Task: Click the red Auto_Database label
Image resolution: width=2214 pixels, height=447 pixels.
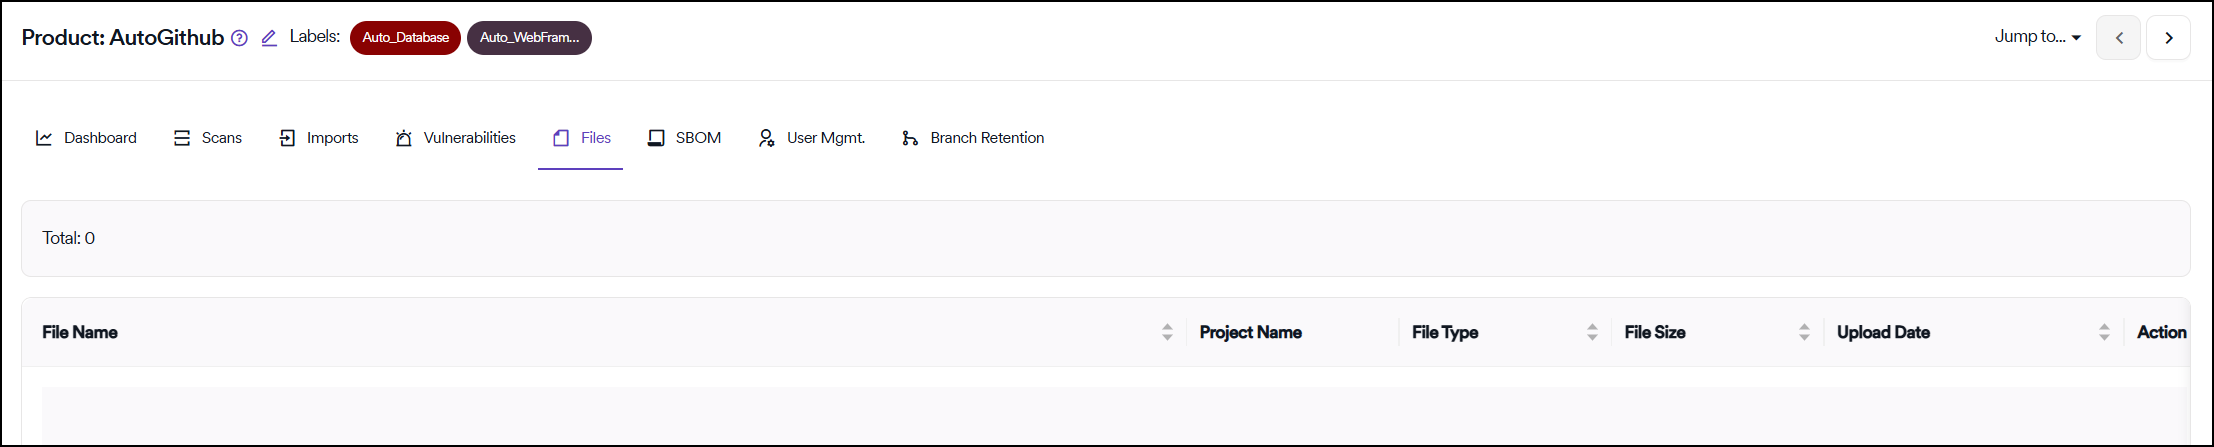Action: (405, 38)
